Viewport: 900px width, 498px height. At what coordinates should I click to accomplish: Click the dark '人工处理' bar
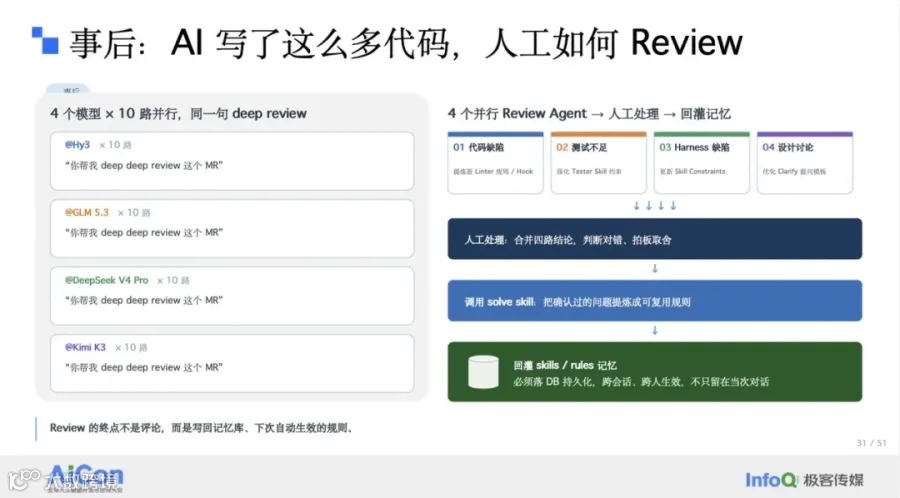[655, 239]
